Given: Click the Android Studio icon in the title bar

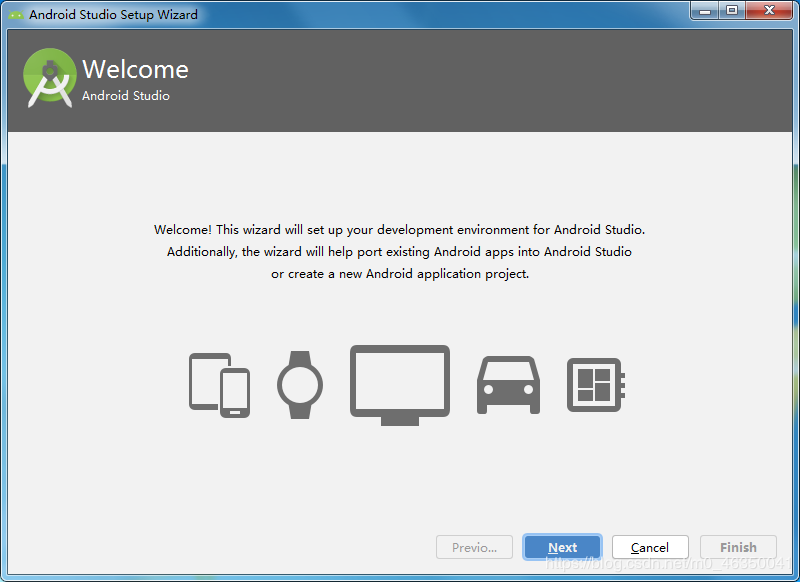Looking at the screenshot, I should [x=17, y=14].
